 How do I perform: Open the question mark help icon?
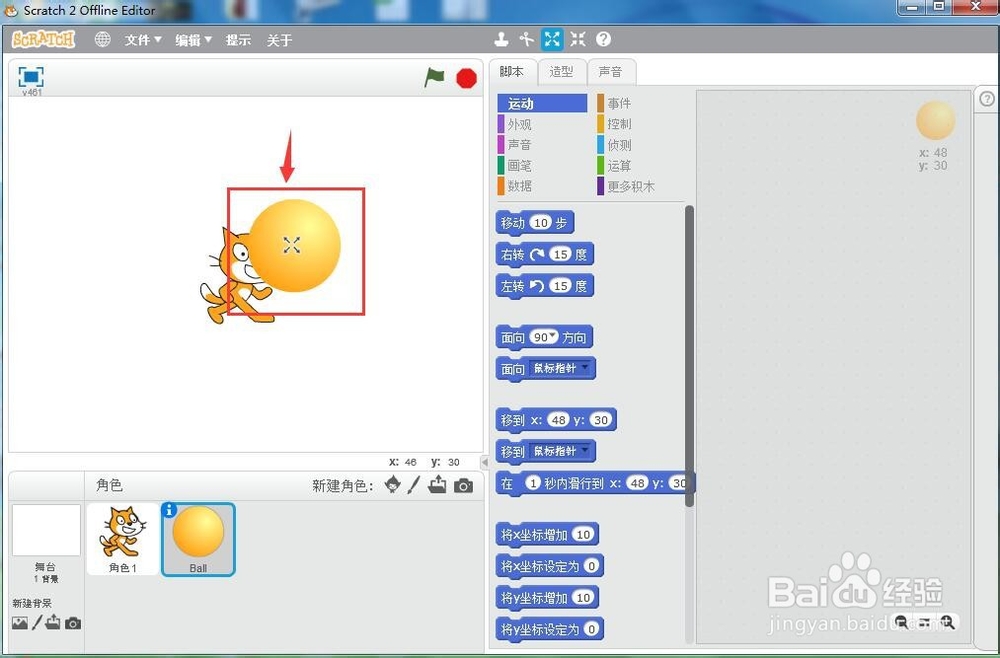pyautogui.click(x=602, y=39)
